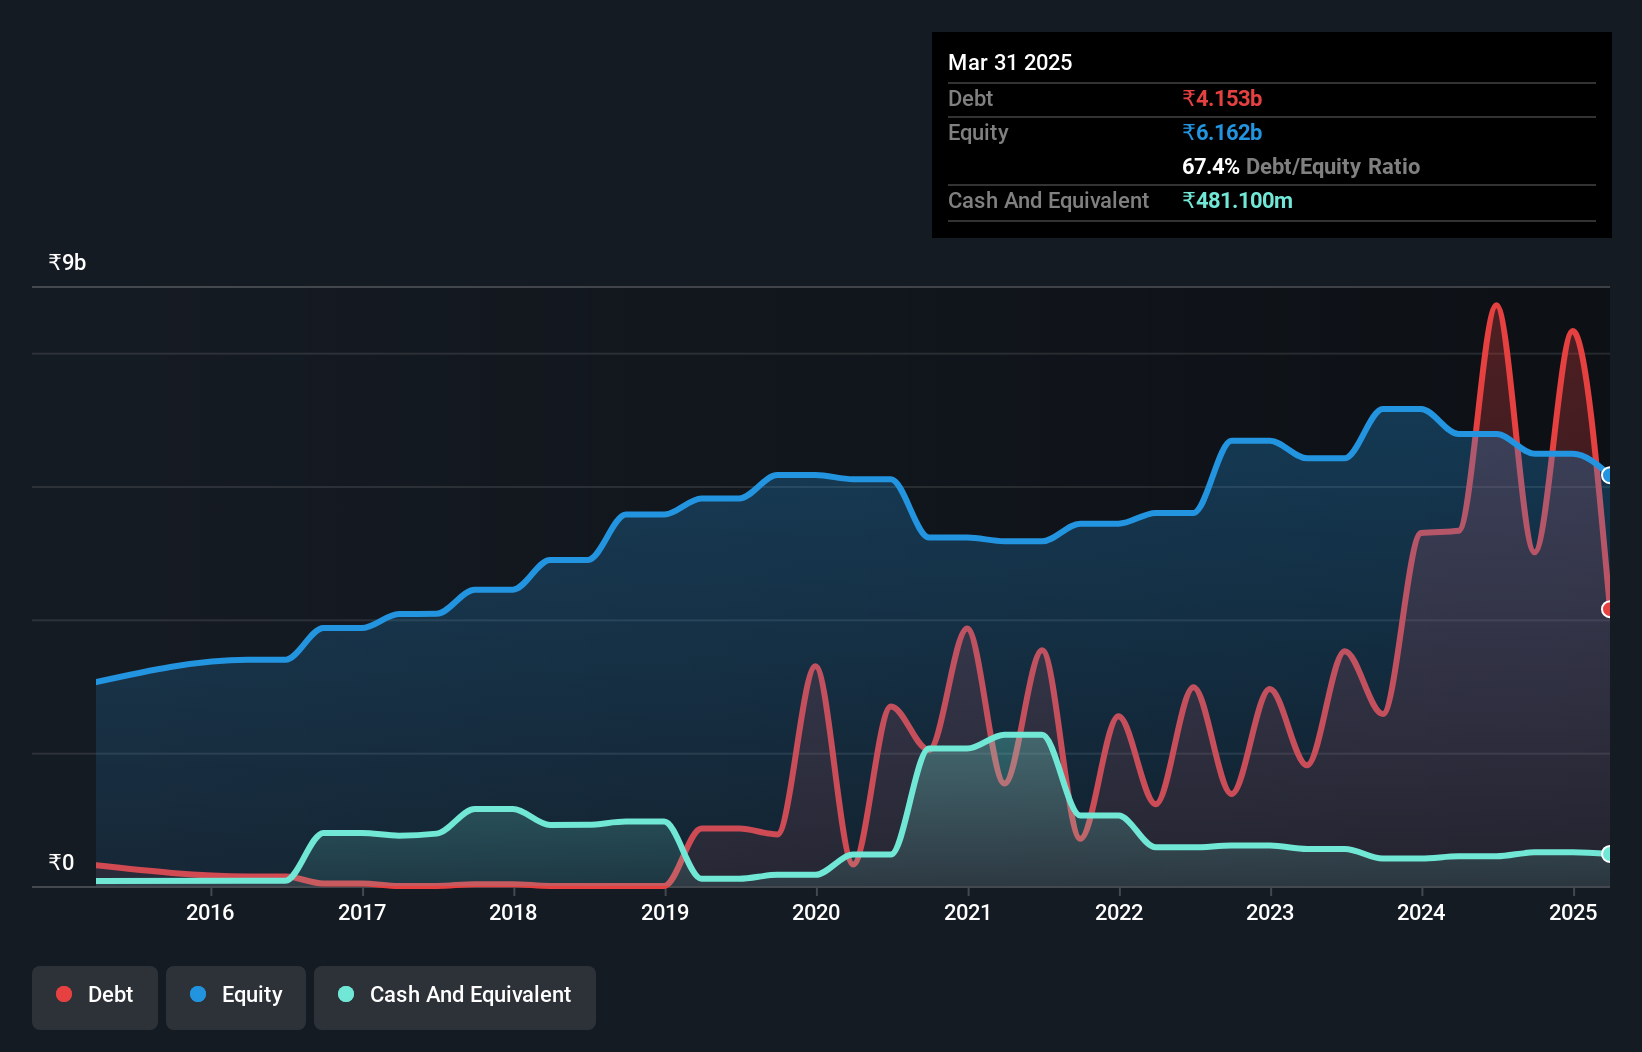Click the 2017 x-axis label
Viewport: 1642px width, 1052px height.
pos(362,912)
